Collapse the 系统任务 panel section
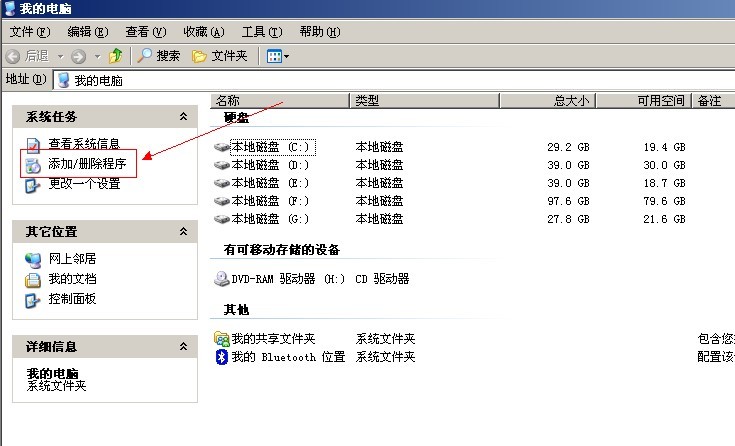Image resolution: width=735 pixels, height=446 pixels. click(x=182, y=117)
